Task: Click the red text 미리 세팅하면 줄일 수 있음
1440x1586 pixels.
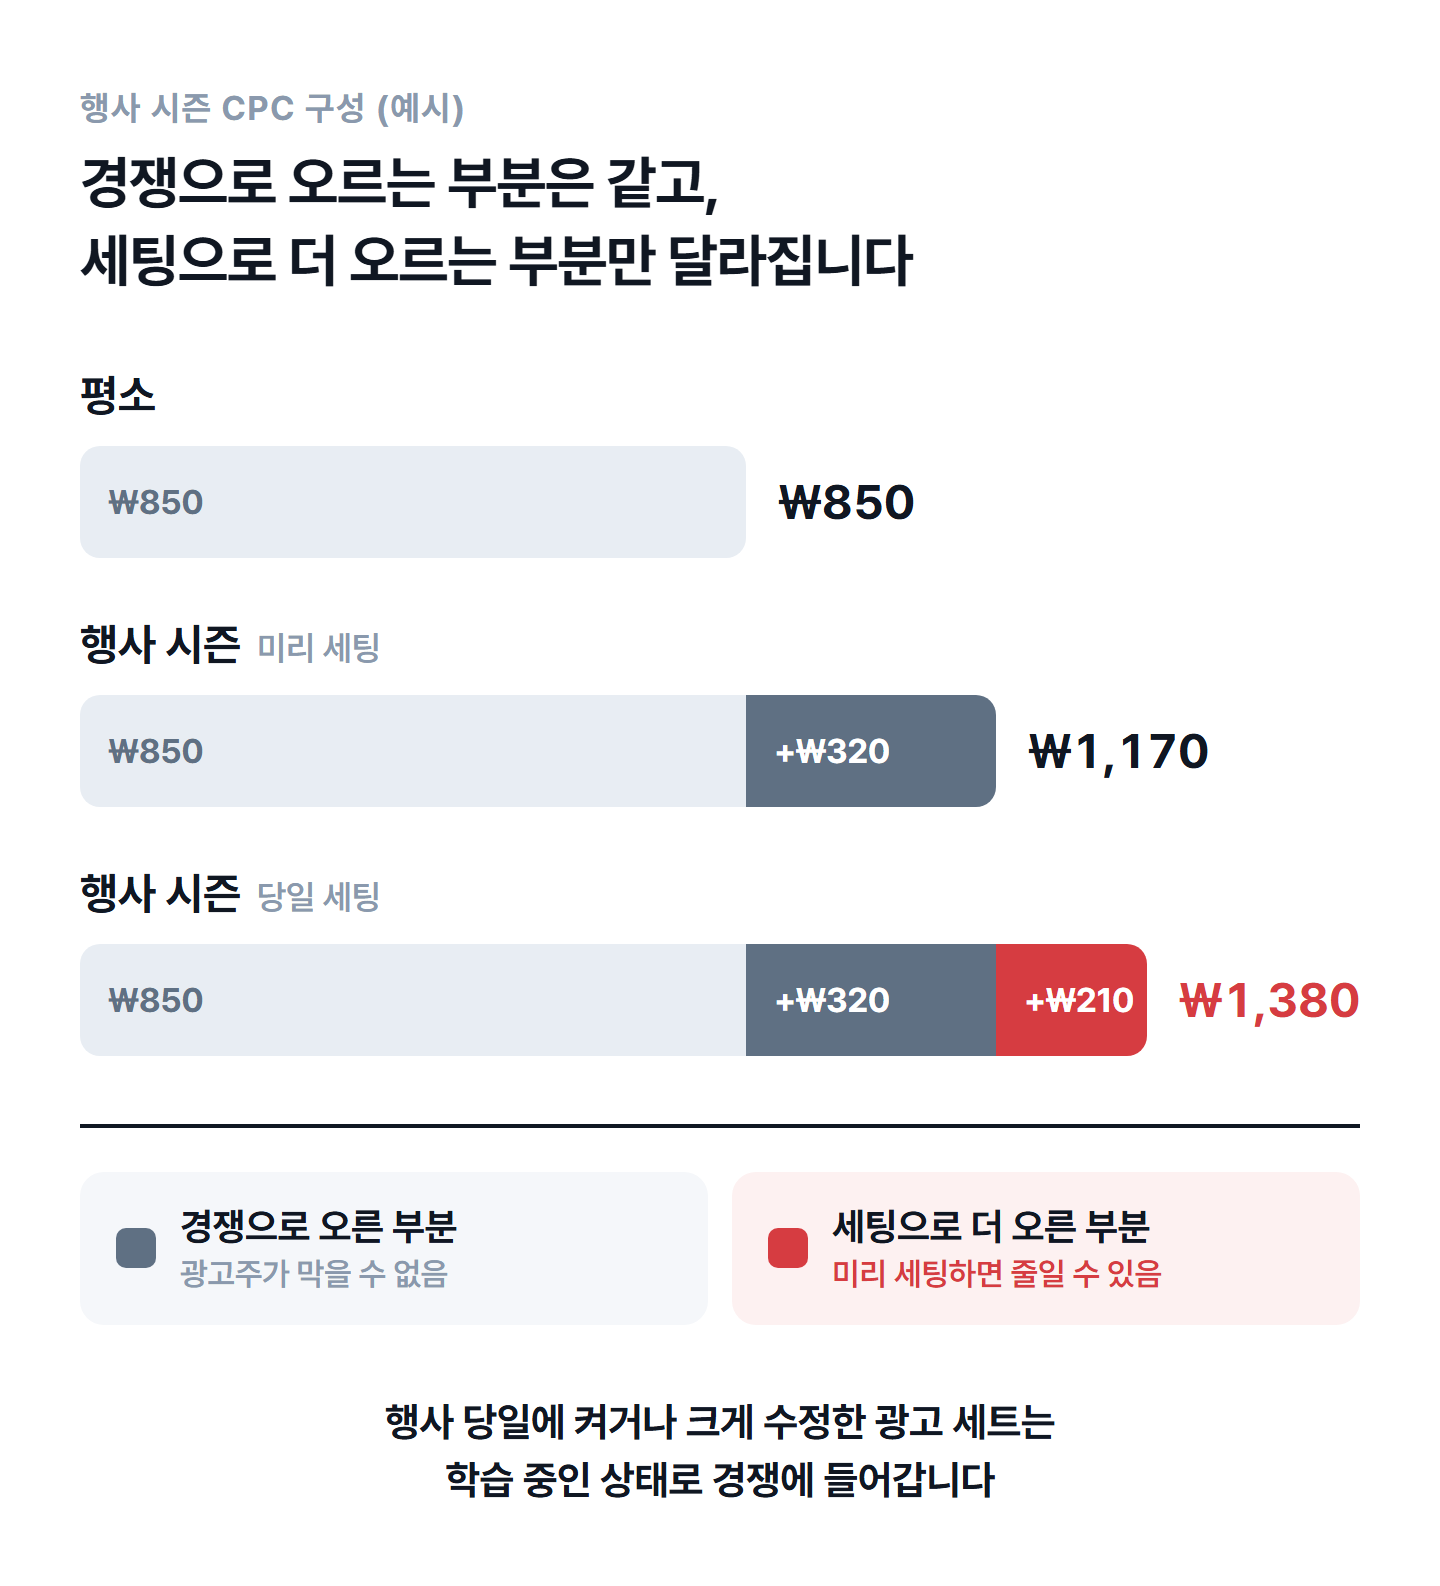Action: (996, 1273)
